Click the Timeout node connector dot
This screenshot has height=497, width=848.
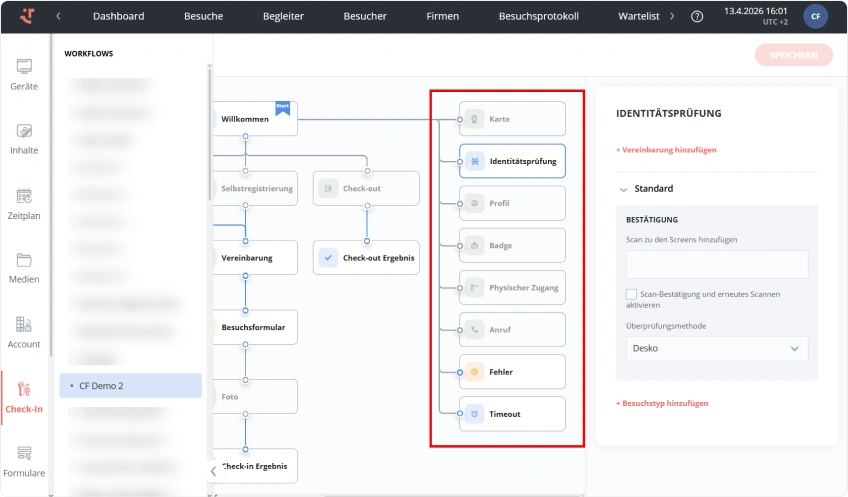(x=460, y=414)
